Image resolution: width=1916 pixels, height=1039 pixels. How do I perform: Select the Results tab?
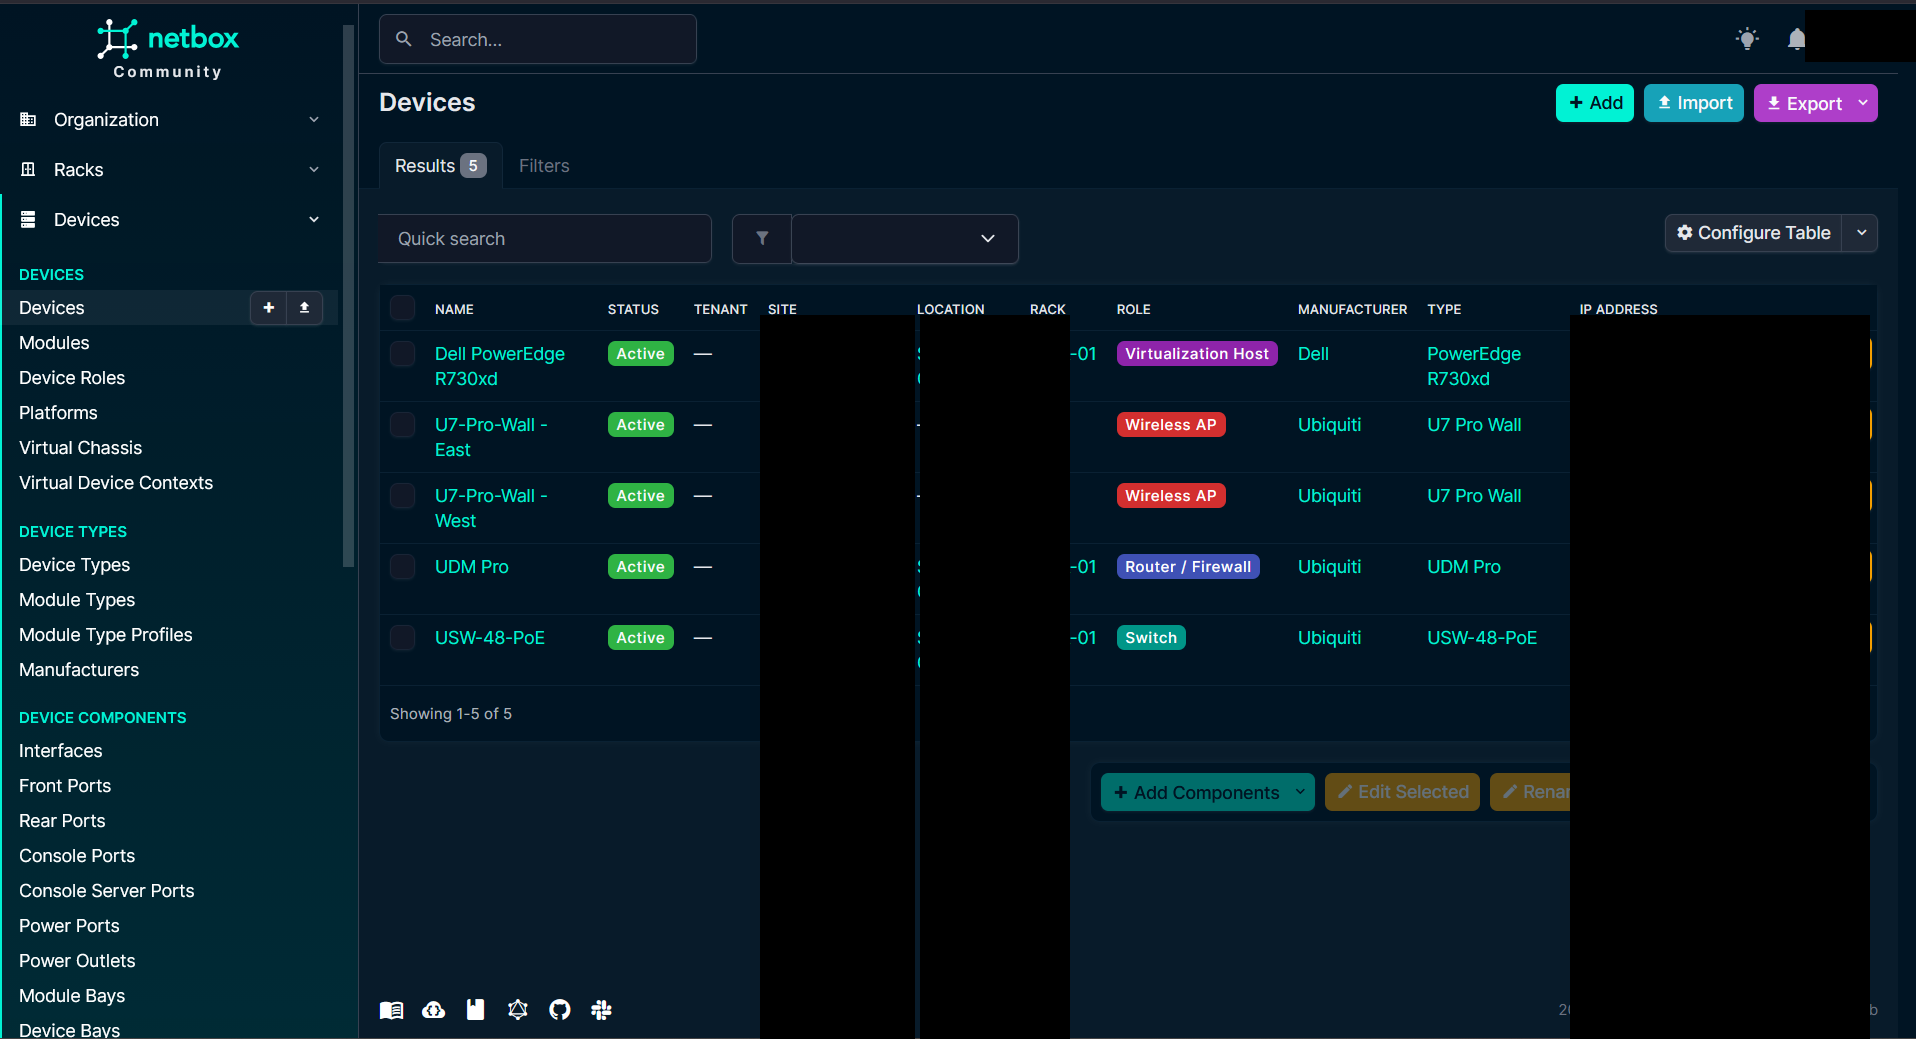[x=440, y=166]
